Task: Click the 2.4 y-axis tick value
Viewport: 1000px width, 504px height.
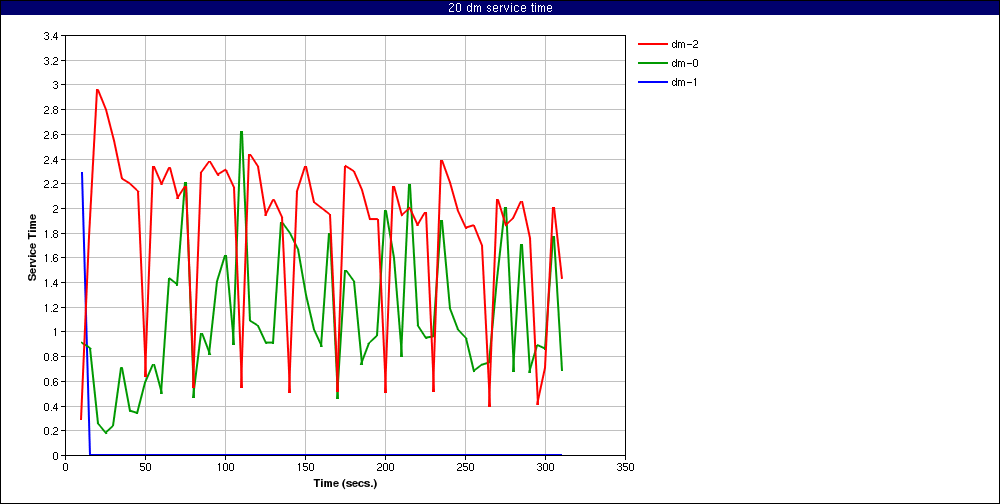Action: click(51, 159)
